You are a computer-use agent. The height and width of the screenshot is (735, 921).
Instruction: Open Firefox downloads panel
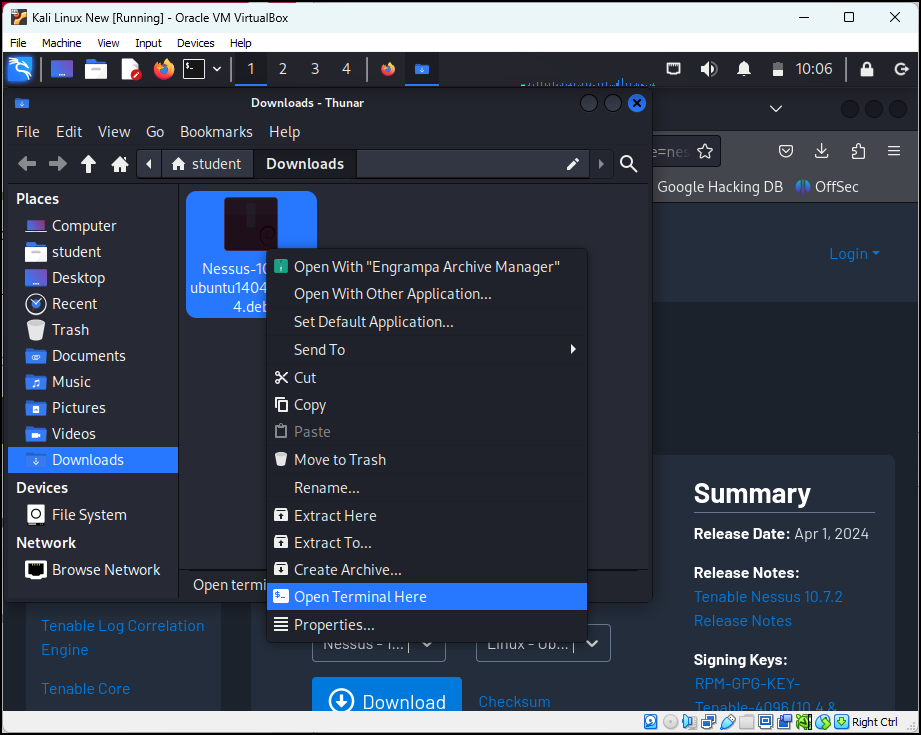[822, 152]
